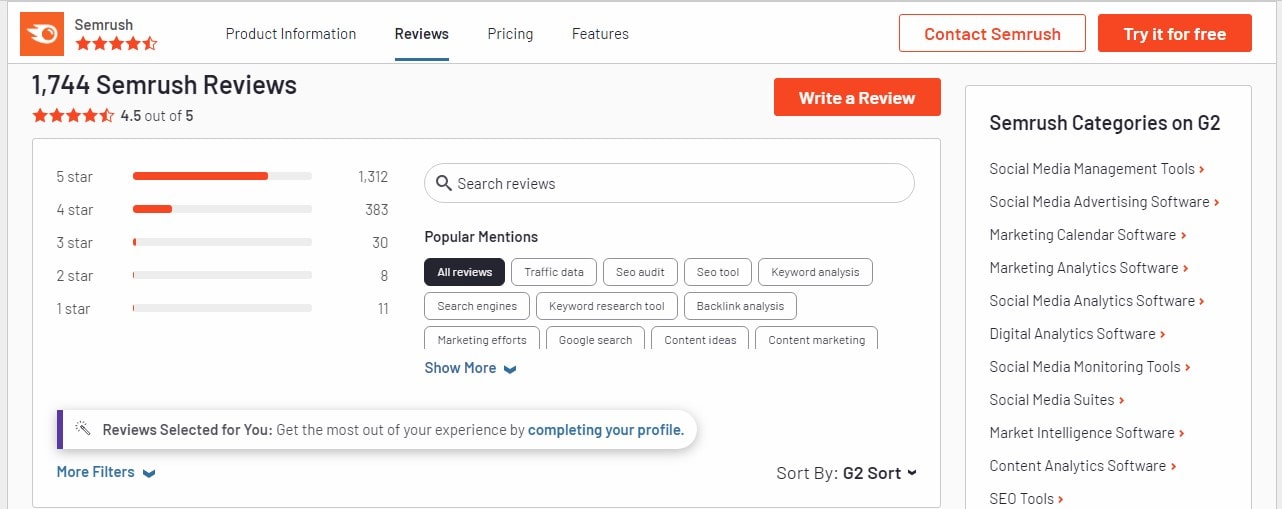This screenshot has width=1282, height=509.
Task: Open Marketing Calendar Software category
Action: coord(1087,235)
